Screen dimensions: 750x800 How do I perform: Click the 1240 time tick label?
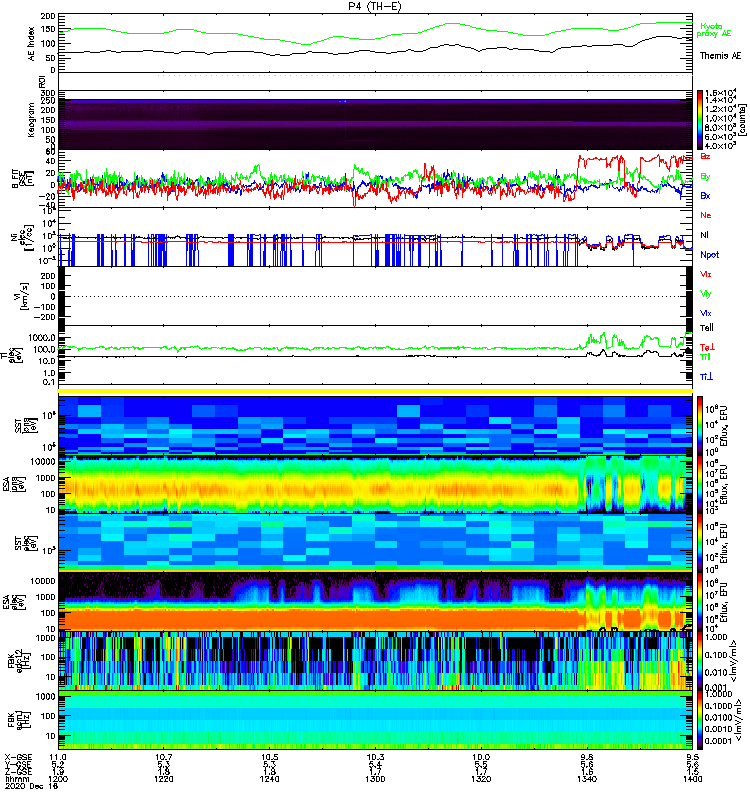coord(269,779)
